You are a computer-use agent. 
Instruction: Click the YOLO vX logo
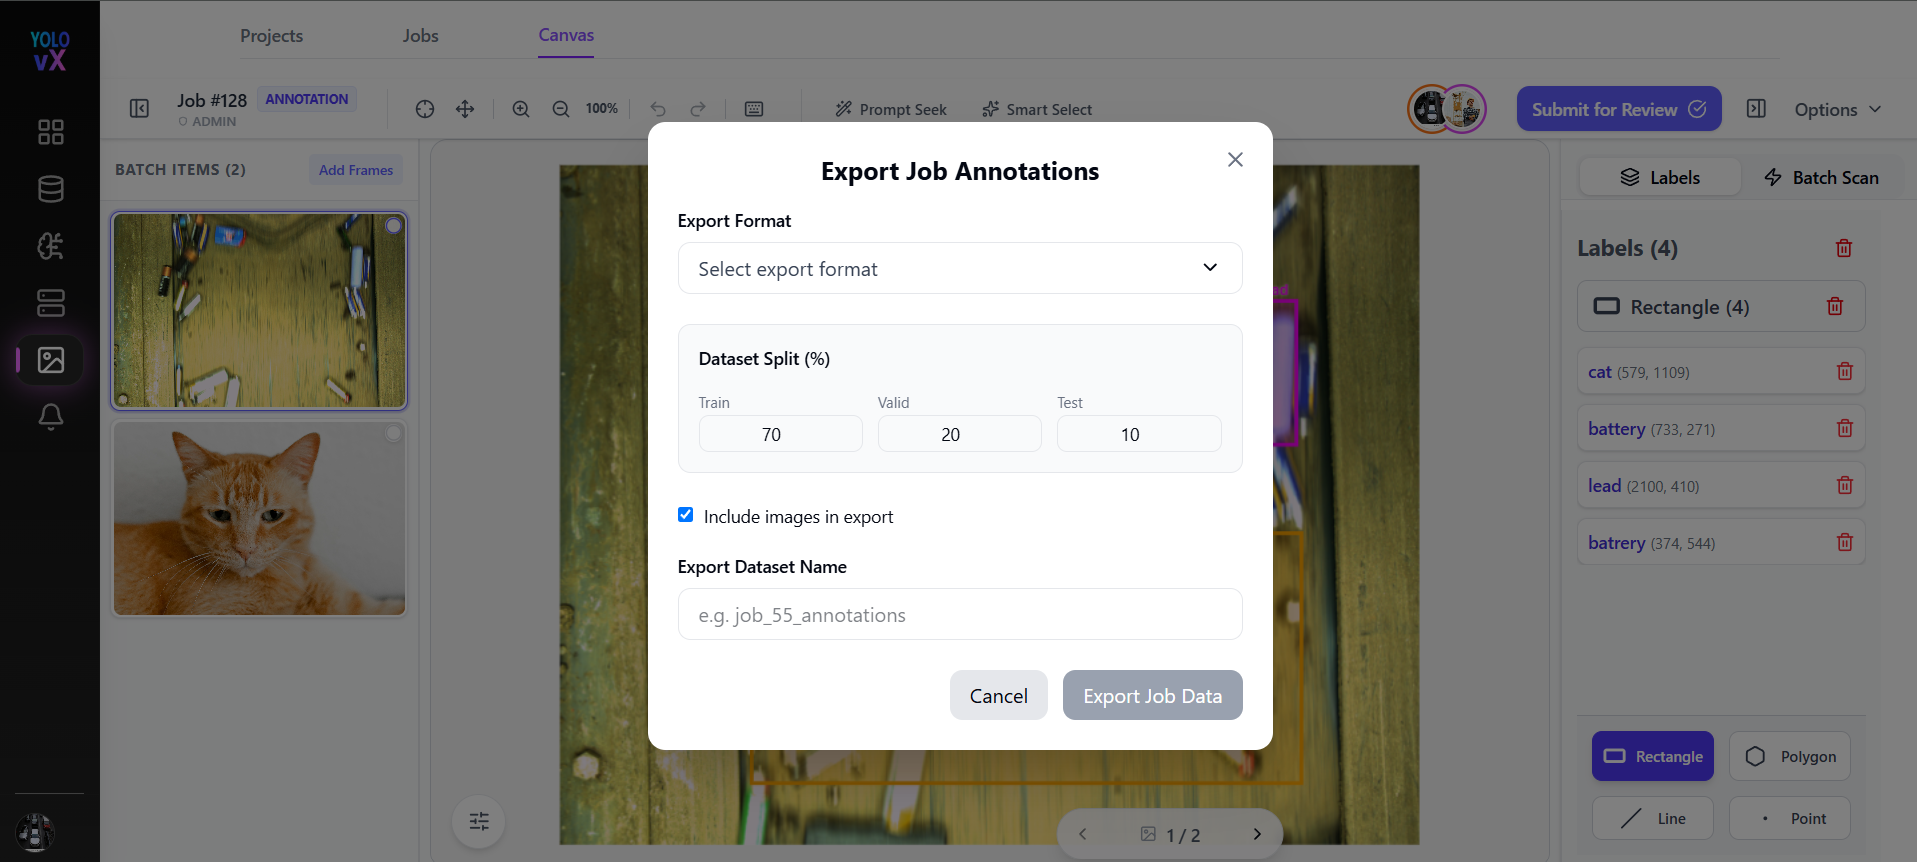pos(50,51)
